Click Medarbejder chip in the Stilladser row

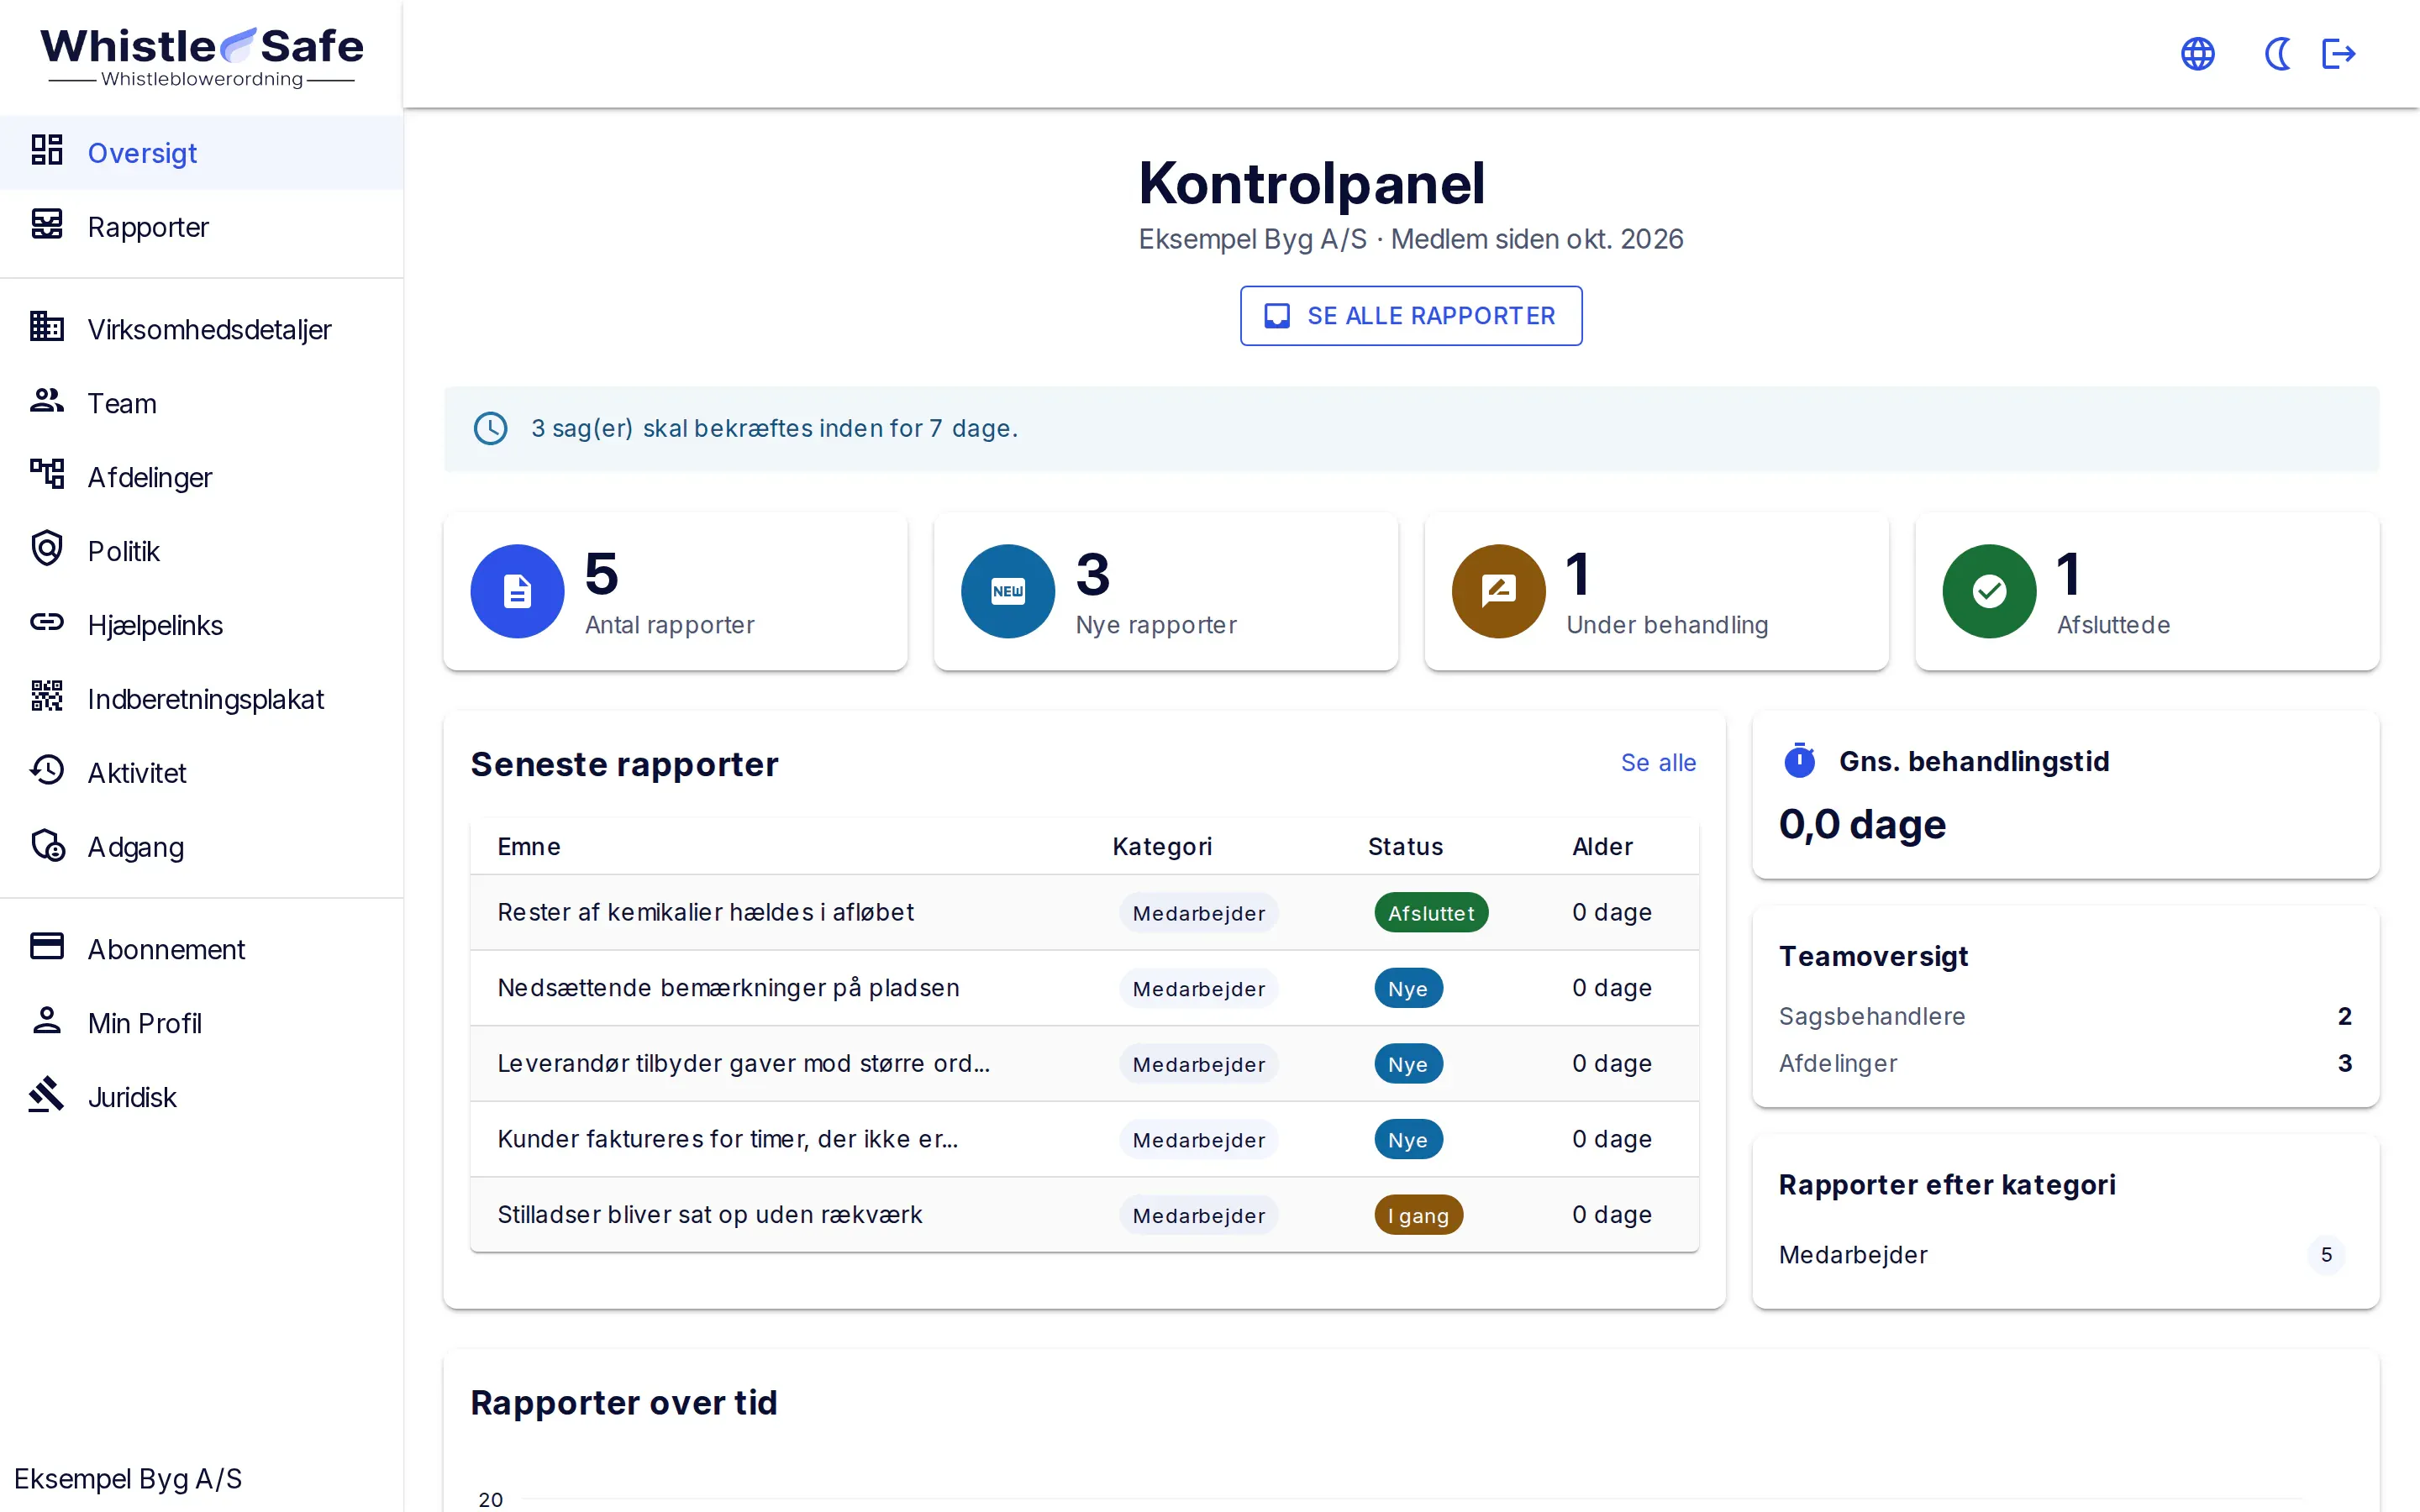pyautogui.click(x=1199, y=1215)
